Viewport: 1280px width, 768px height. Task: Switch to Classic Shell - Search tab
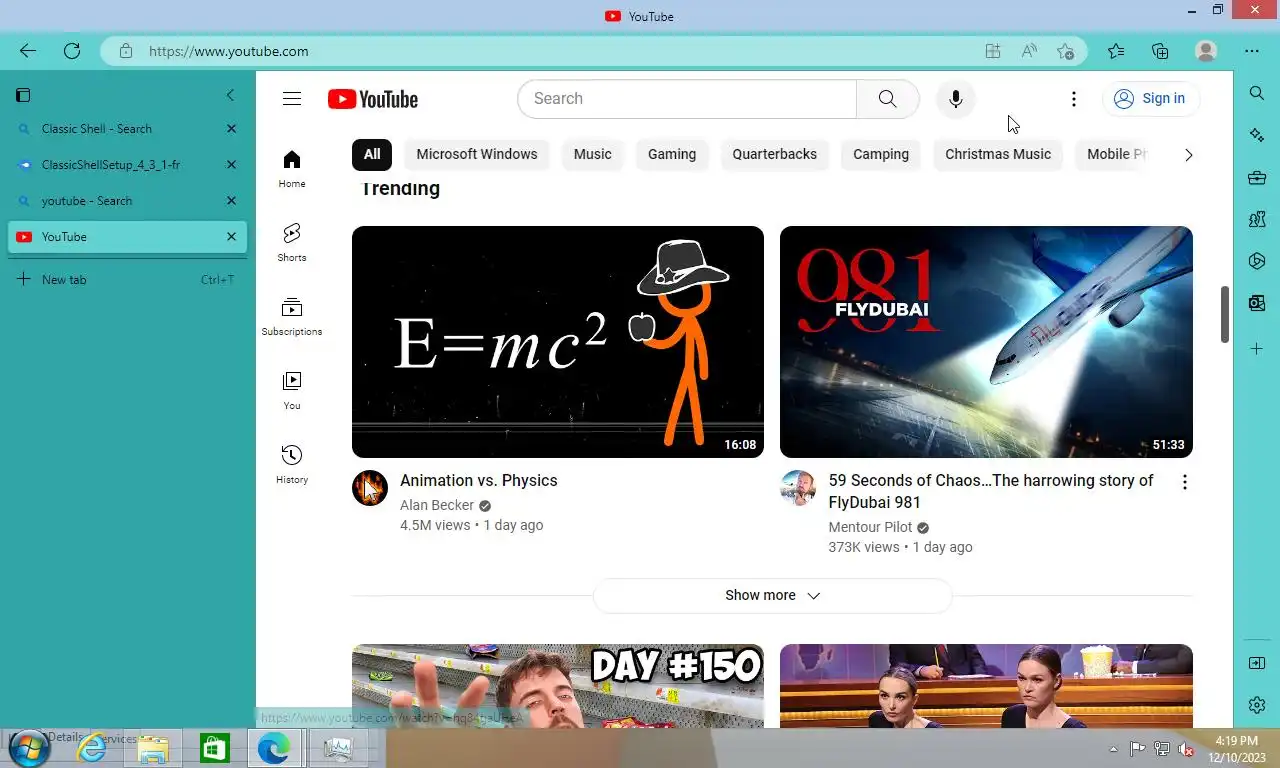[x=127, y=129]
